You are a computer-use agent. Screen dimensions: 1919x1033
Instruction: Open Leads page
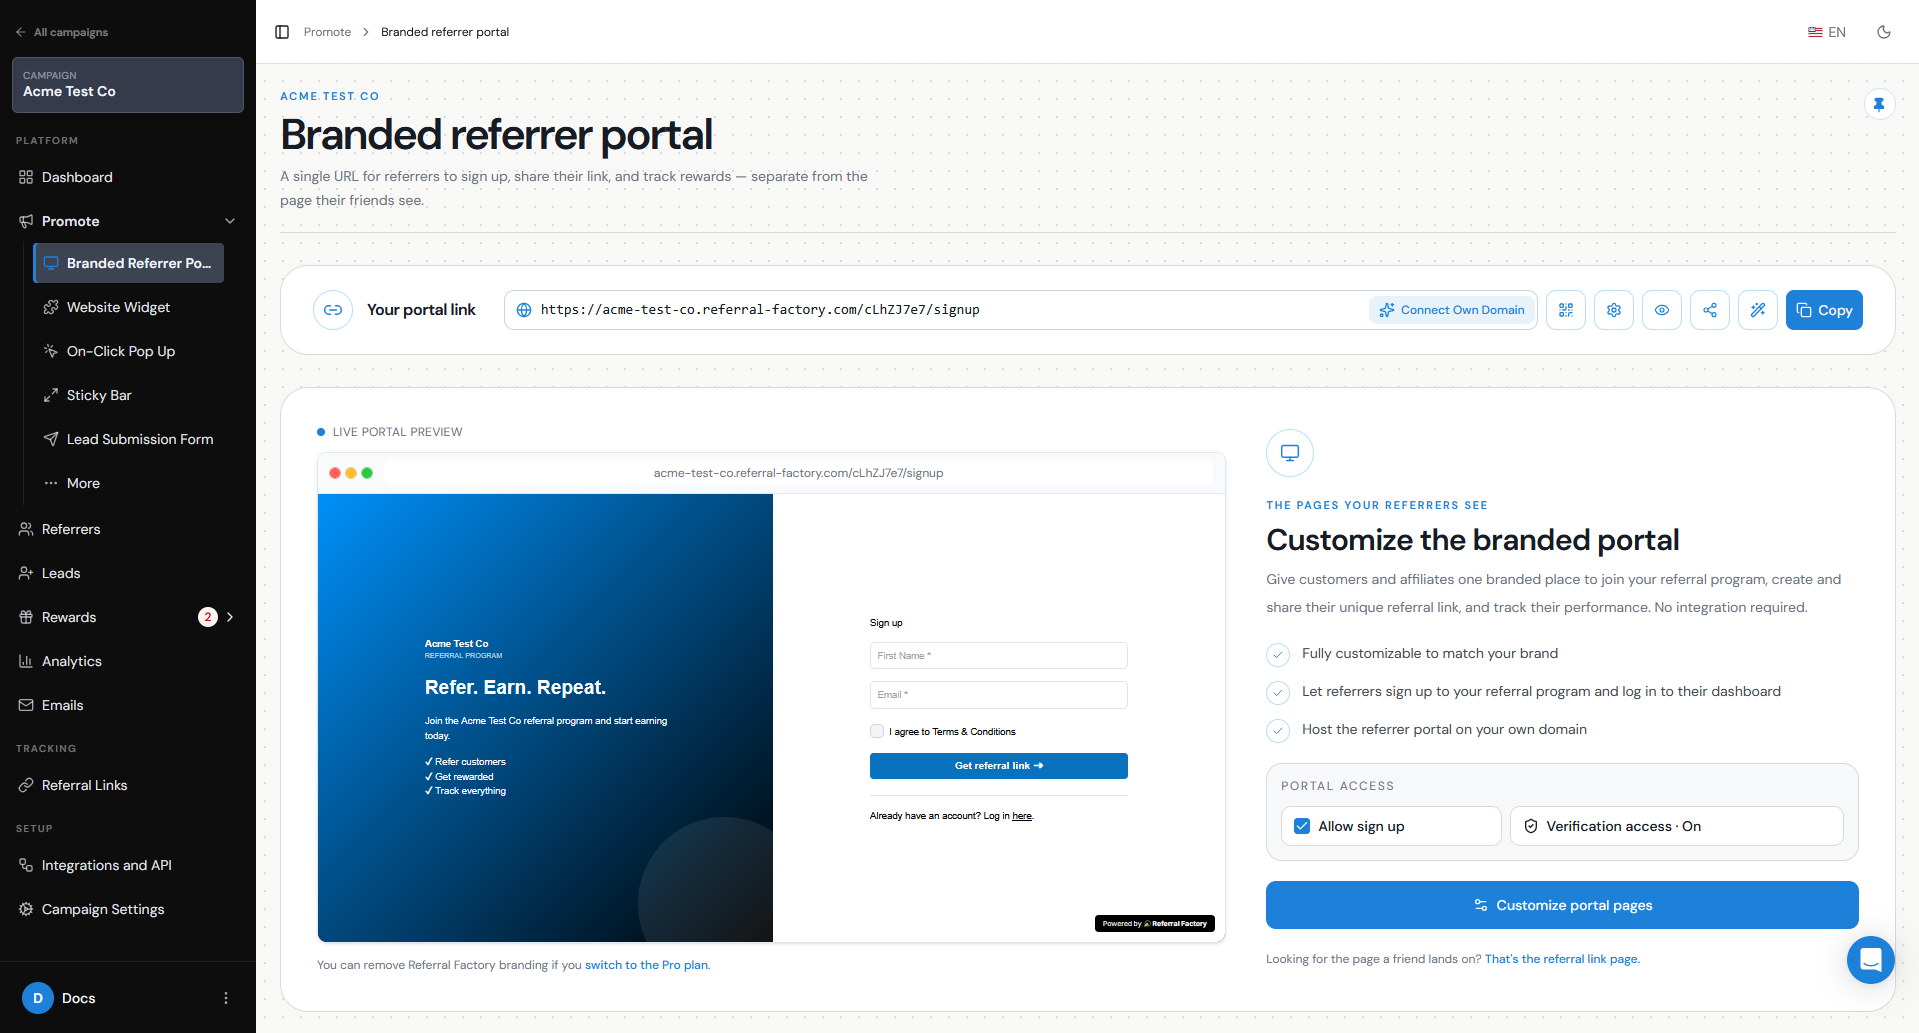(128, 573)
